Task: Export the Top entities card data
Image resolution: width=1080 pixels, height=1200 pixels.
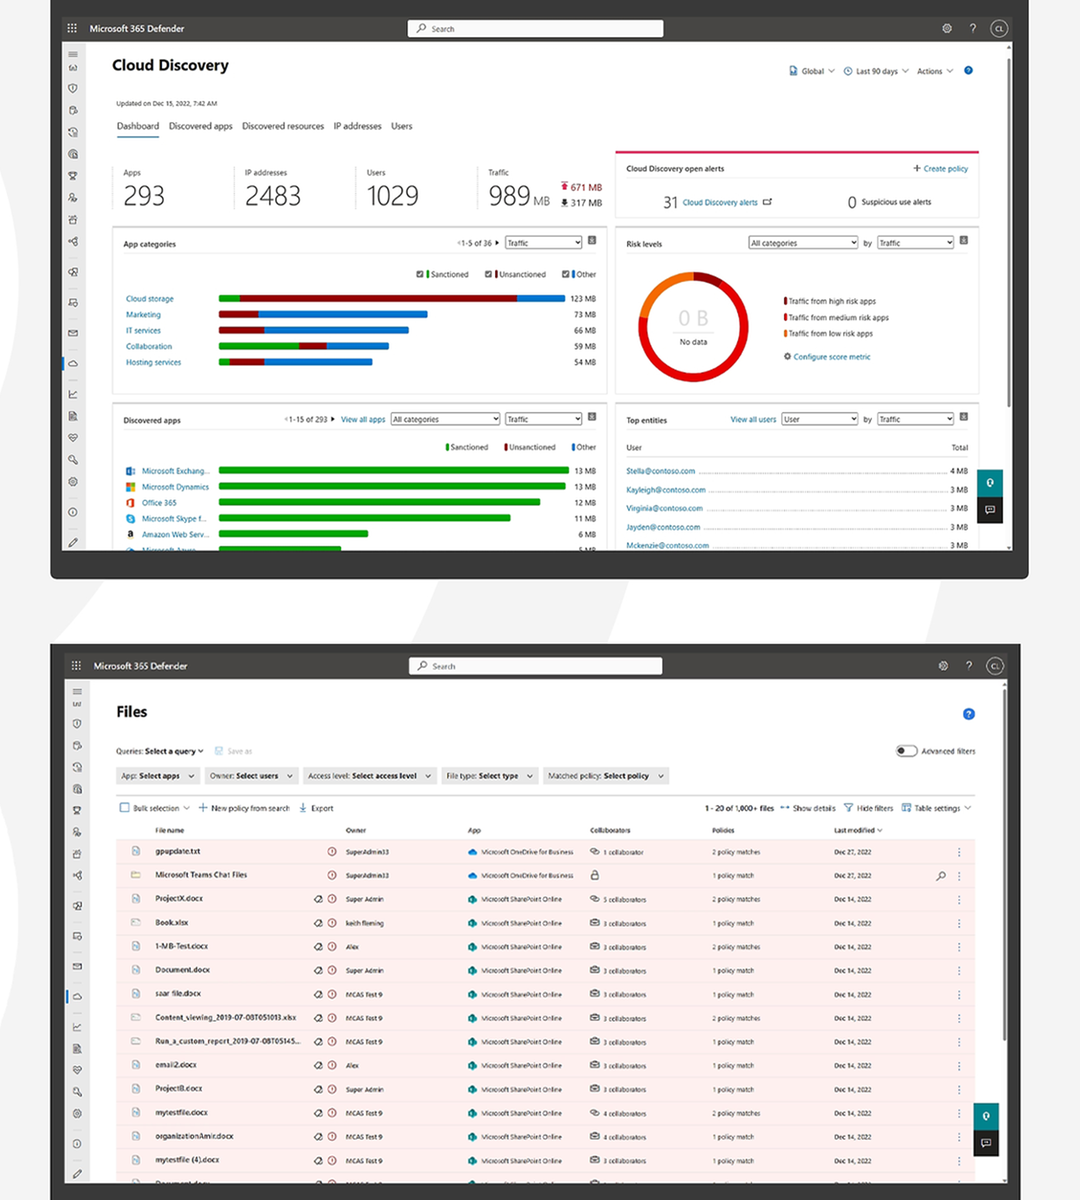Action: [x=964, y=417]
